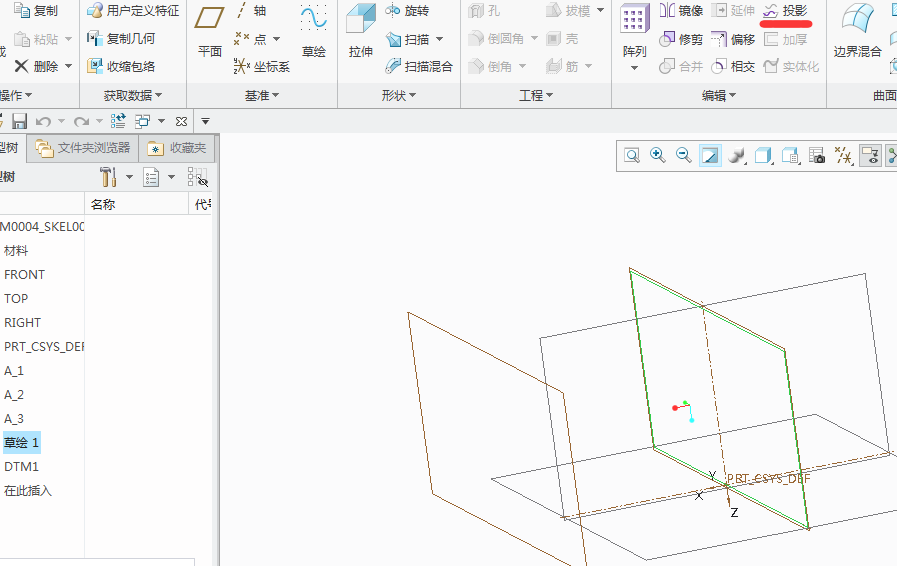897x566 pixels.
Task: Click the 名称 column header
Action: coord(137,204)
